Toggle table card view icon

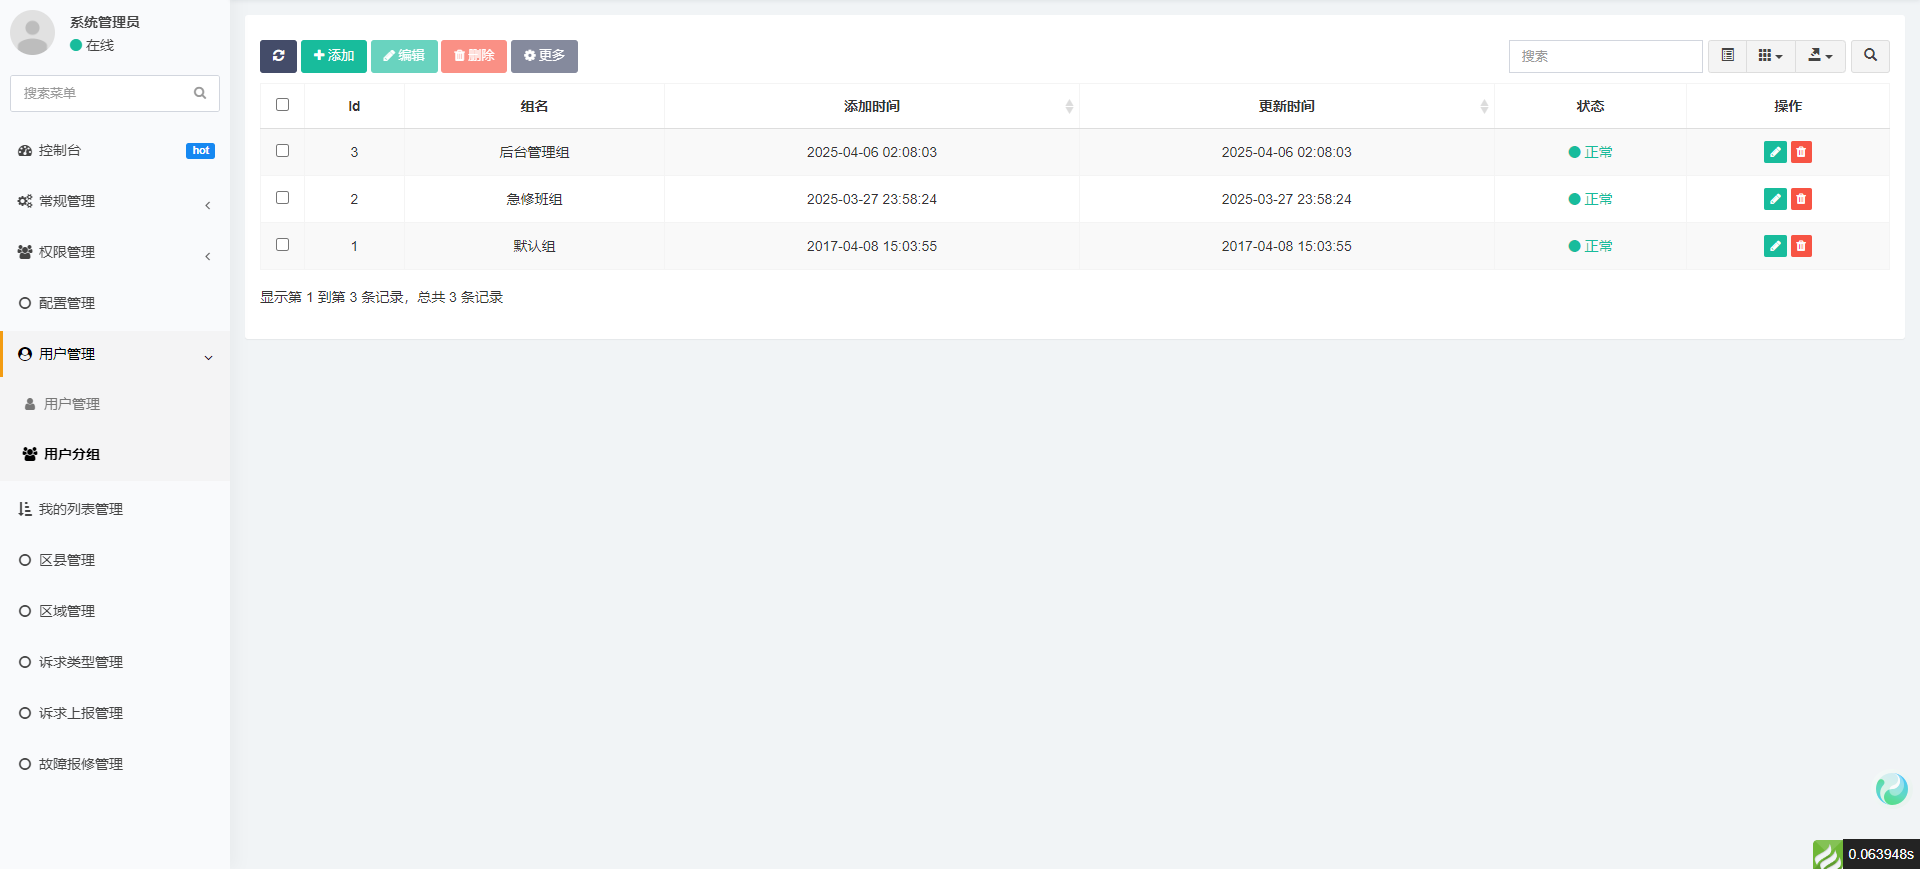pyautogui.click(x=1727, y=56)
